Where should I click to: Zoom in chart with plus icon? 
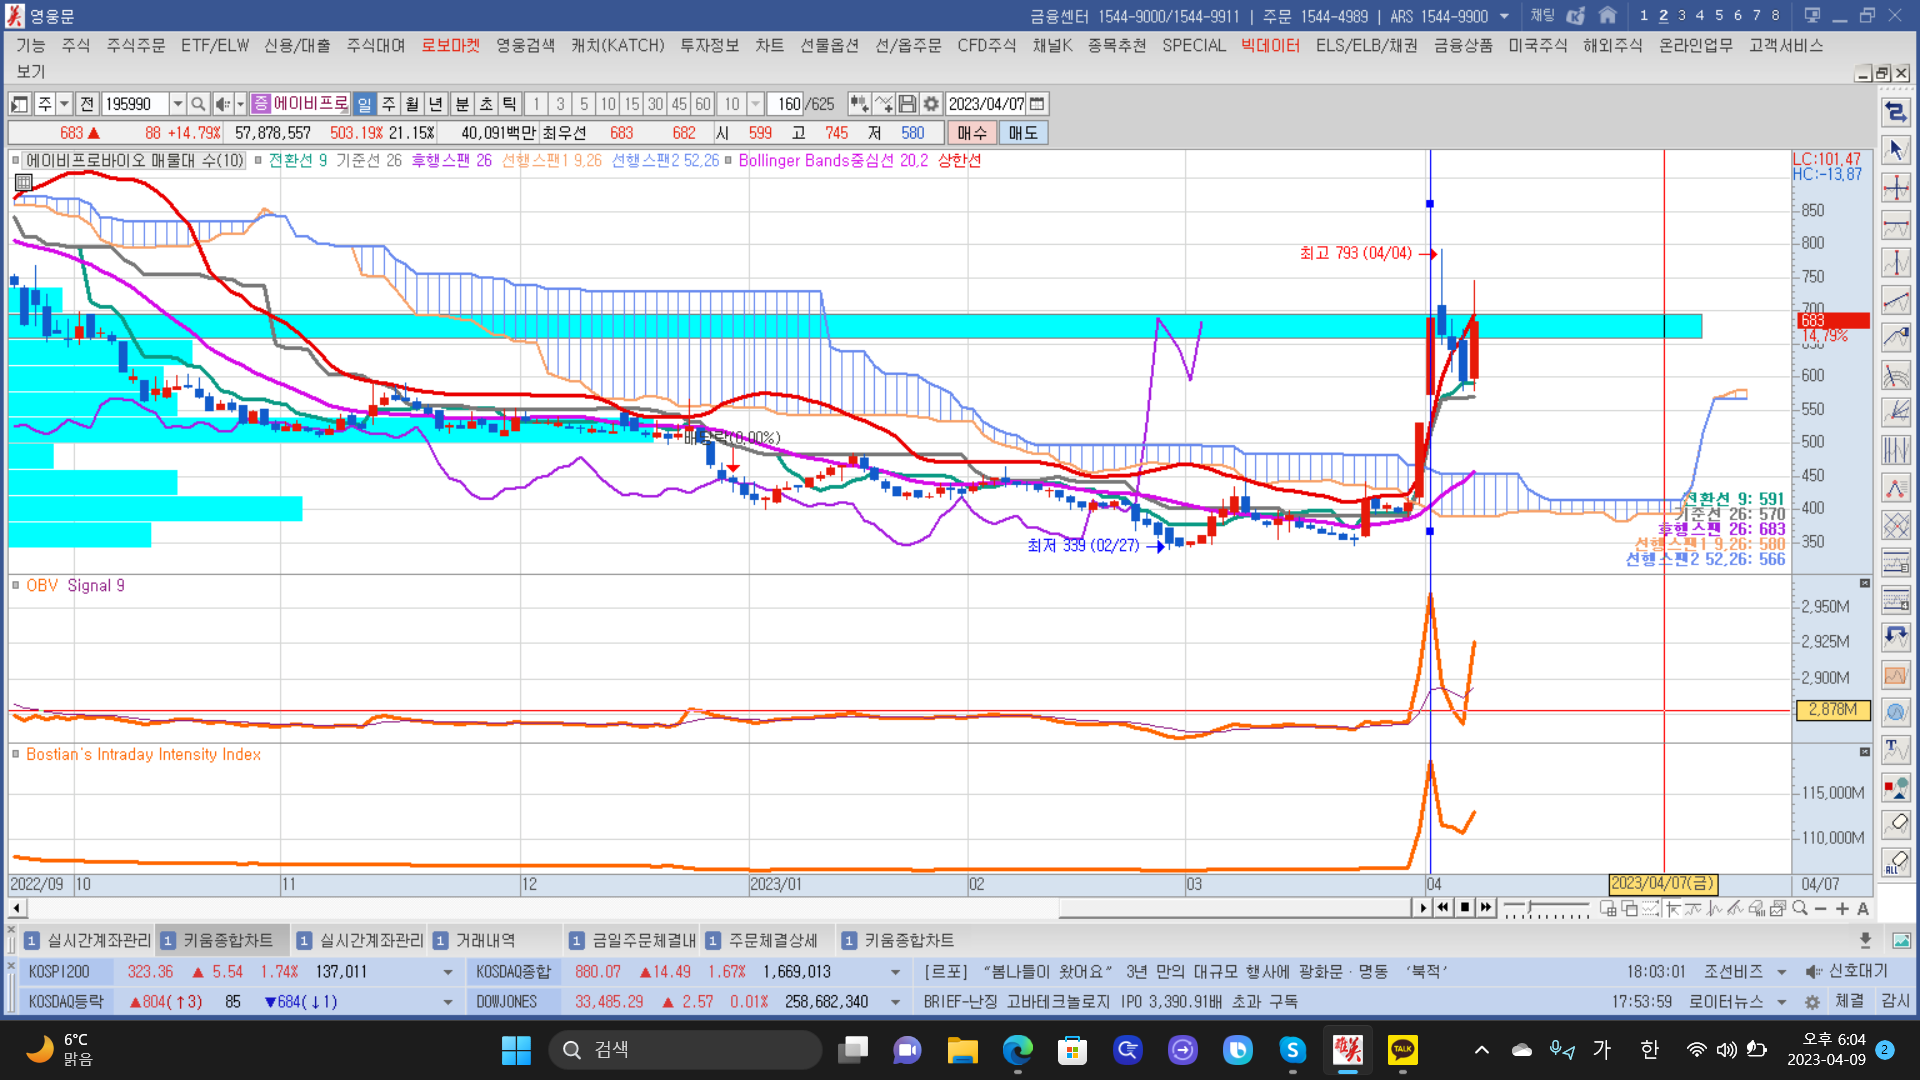[x=1842, y=908]
